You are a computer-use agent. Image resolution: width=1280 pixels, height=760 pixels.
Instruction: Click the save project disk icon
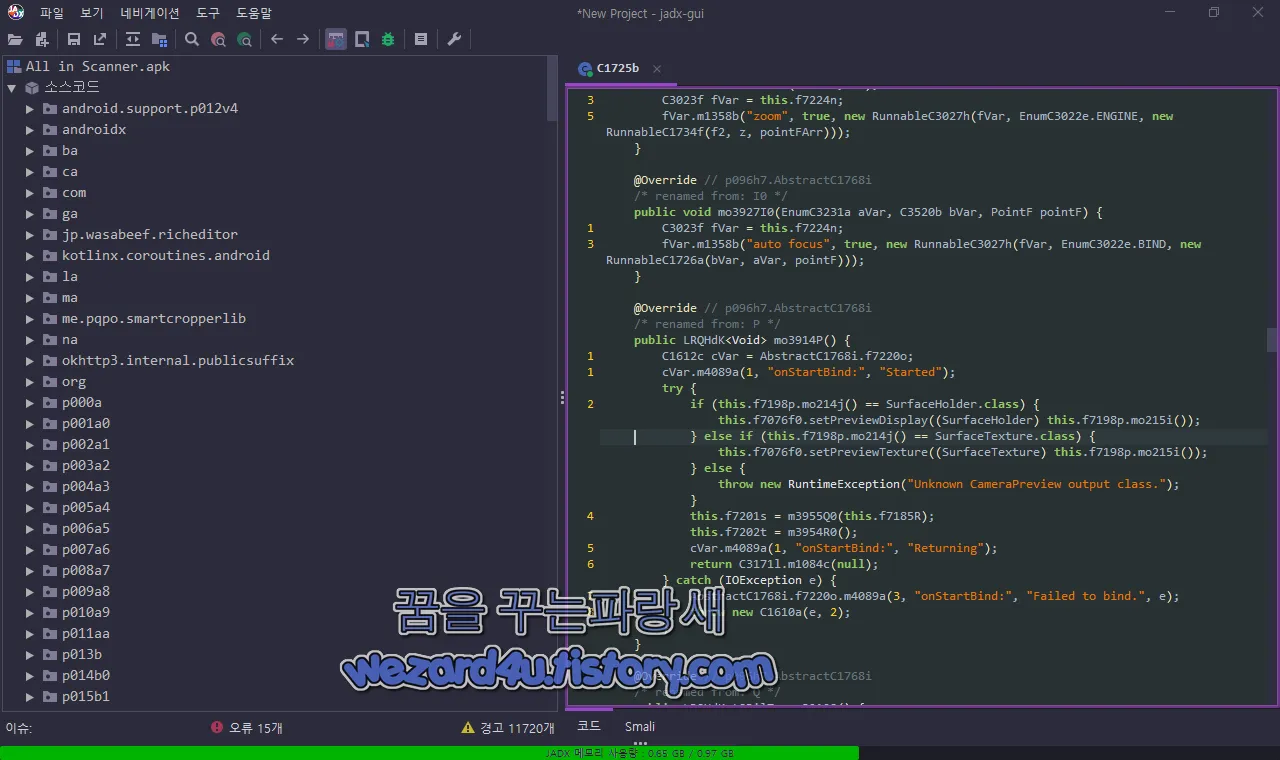click(x=74, y=39)
